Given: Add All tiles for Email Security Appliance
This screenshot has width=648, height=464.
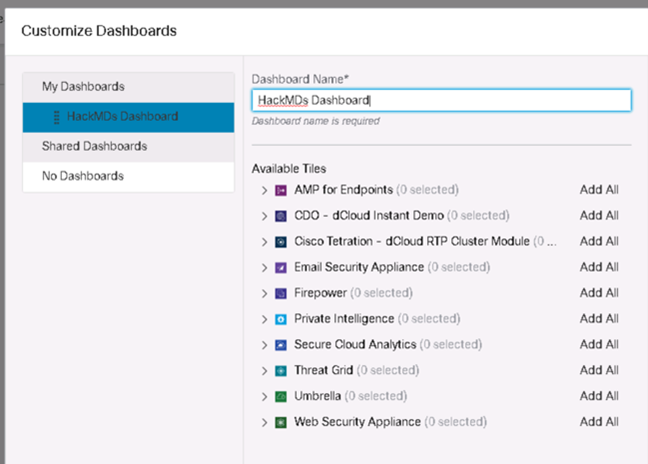Looking at the screenshot, I should pyautogui.click(x=599, y=267).
